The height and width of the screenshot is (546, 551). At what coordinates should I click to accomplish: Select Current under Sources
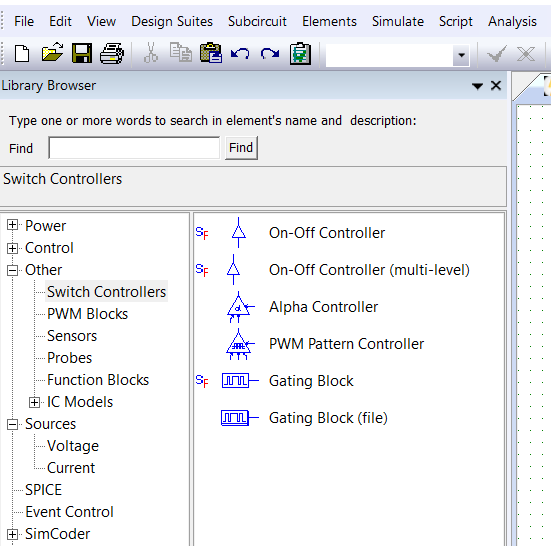click(71, 468)
